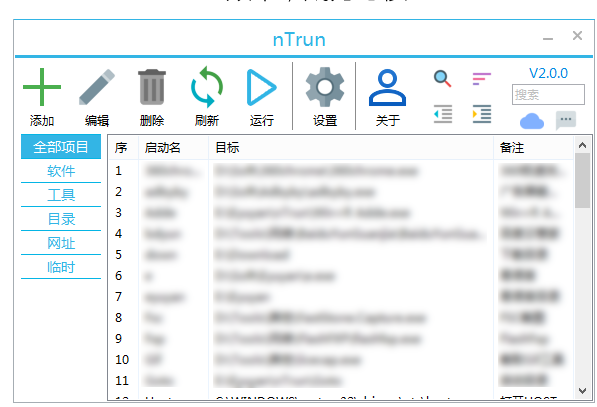Click the blue cloud icon

pos(532,121)
